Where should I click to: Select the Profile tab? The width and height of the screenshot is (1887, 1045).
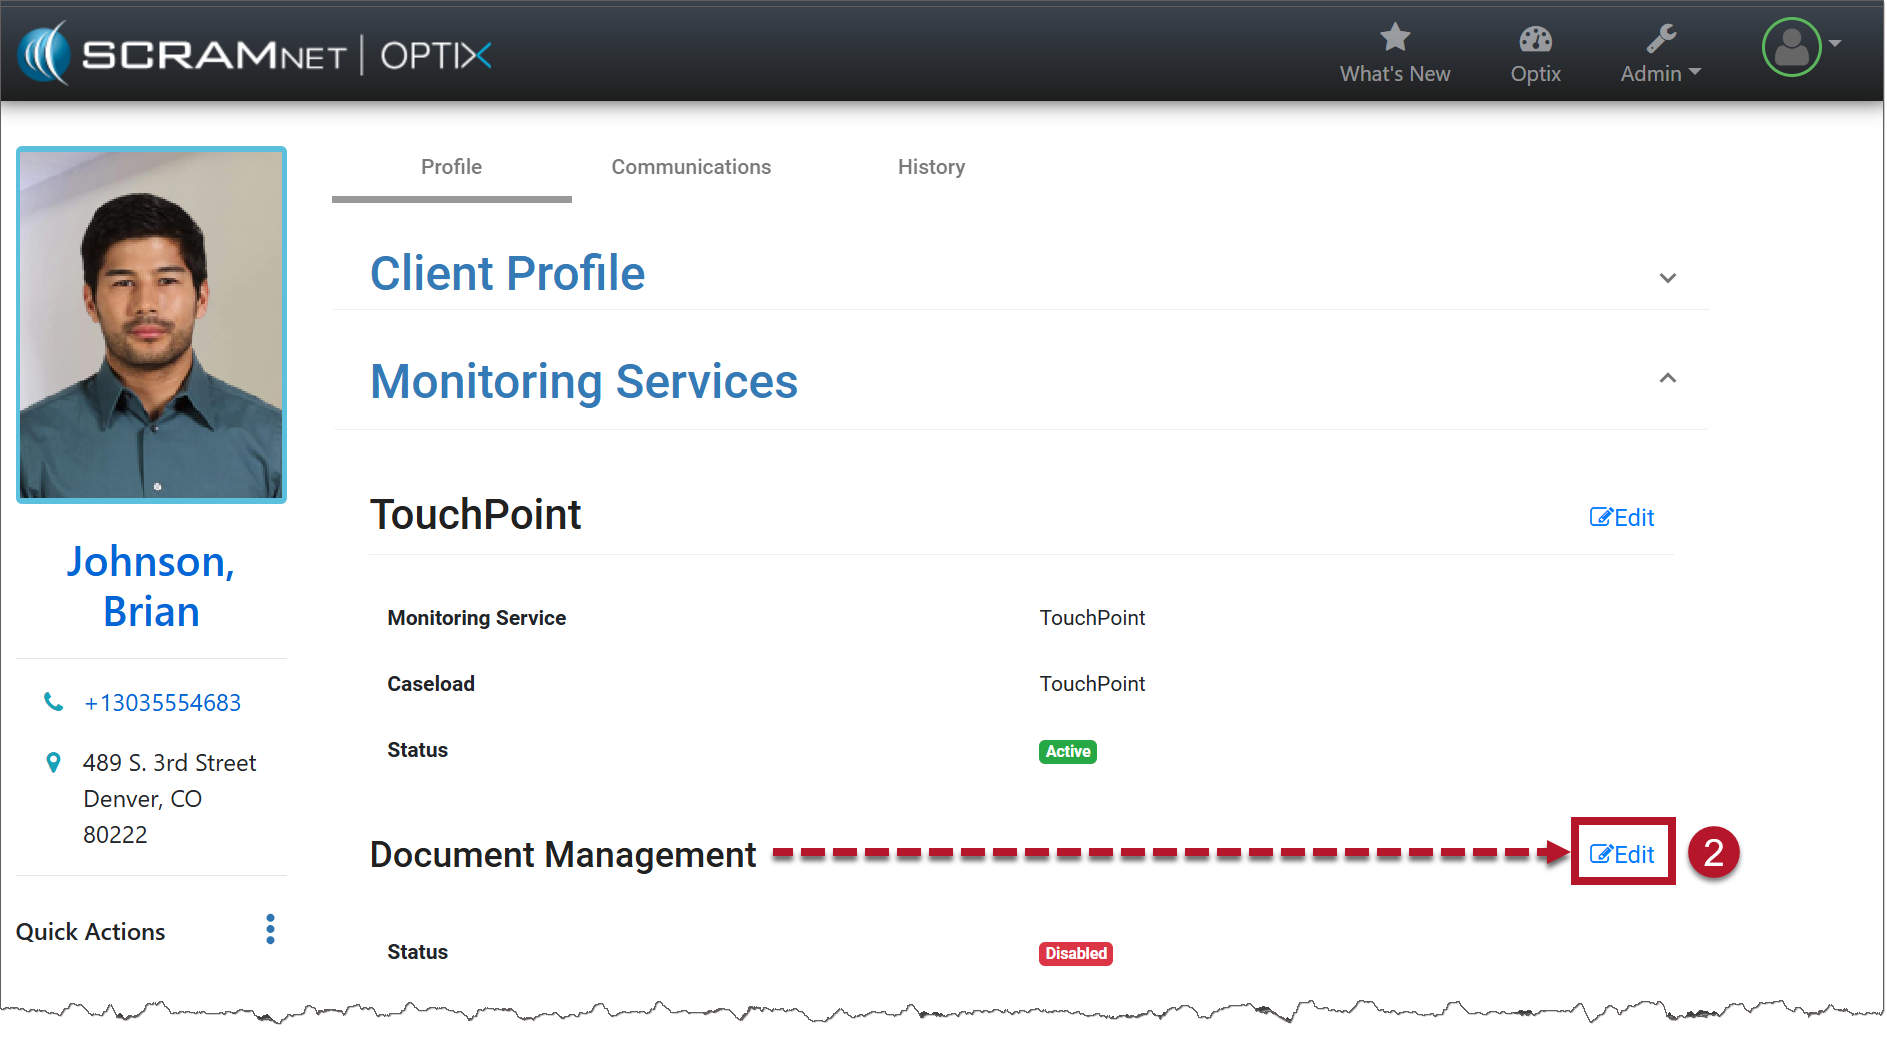click(451, 167)
